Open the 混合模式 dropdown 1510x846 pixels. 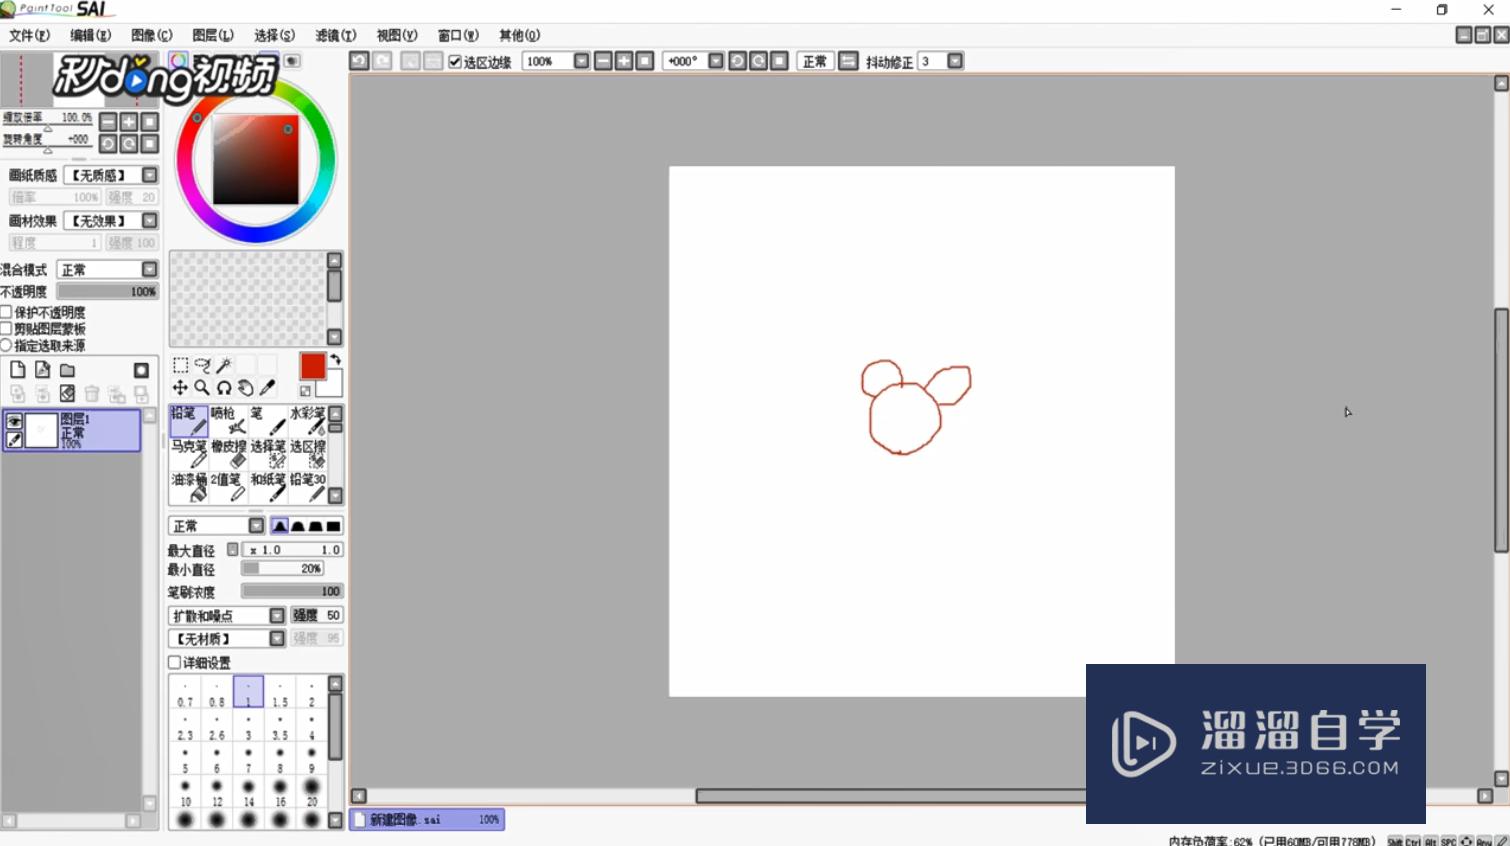149,270
